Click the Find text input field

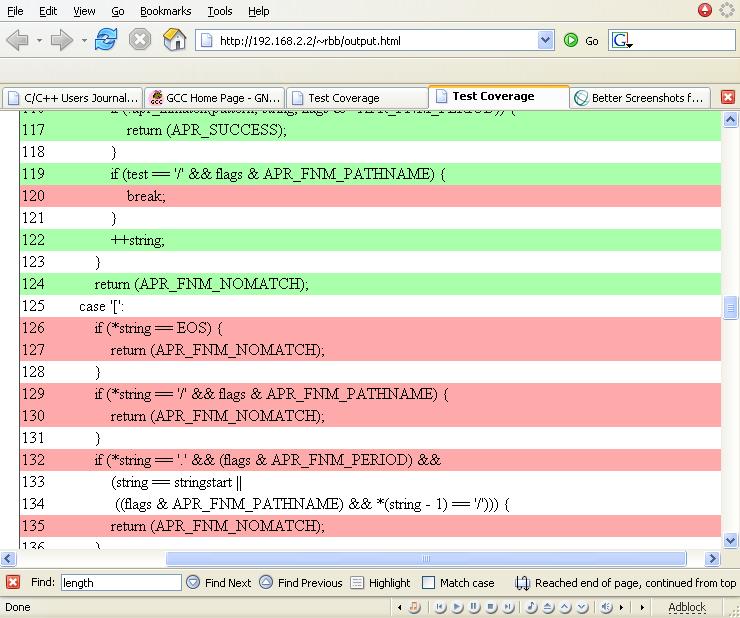pyautogui.click(x=121, y=582)
